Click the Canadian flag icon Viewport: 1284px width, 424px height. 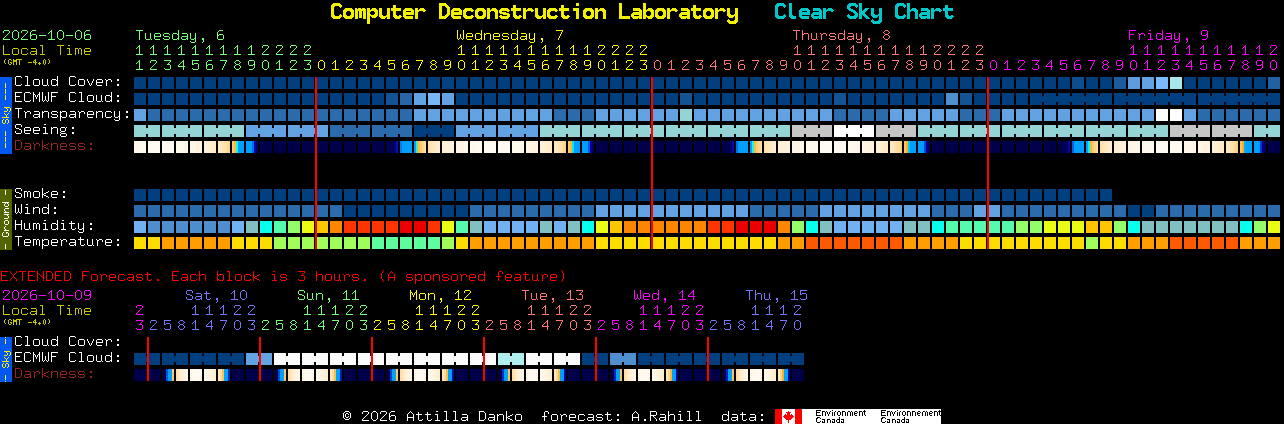[789, 416]
